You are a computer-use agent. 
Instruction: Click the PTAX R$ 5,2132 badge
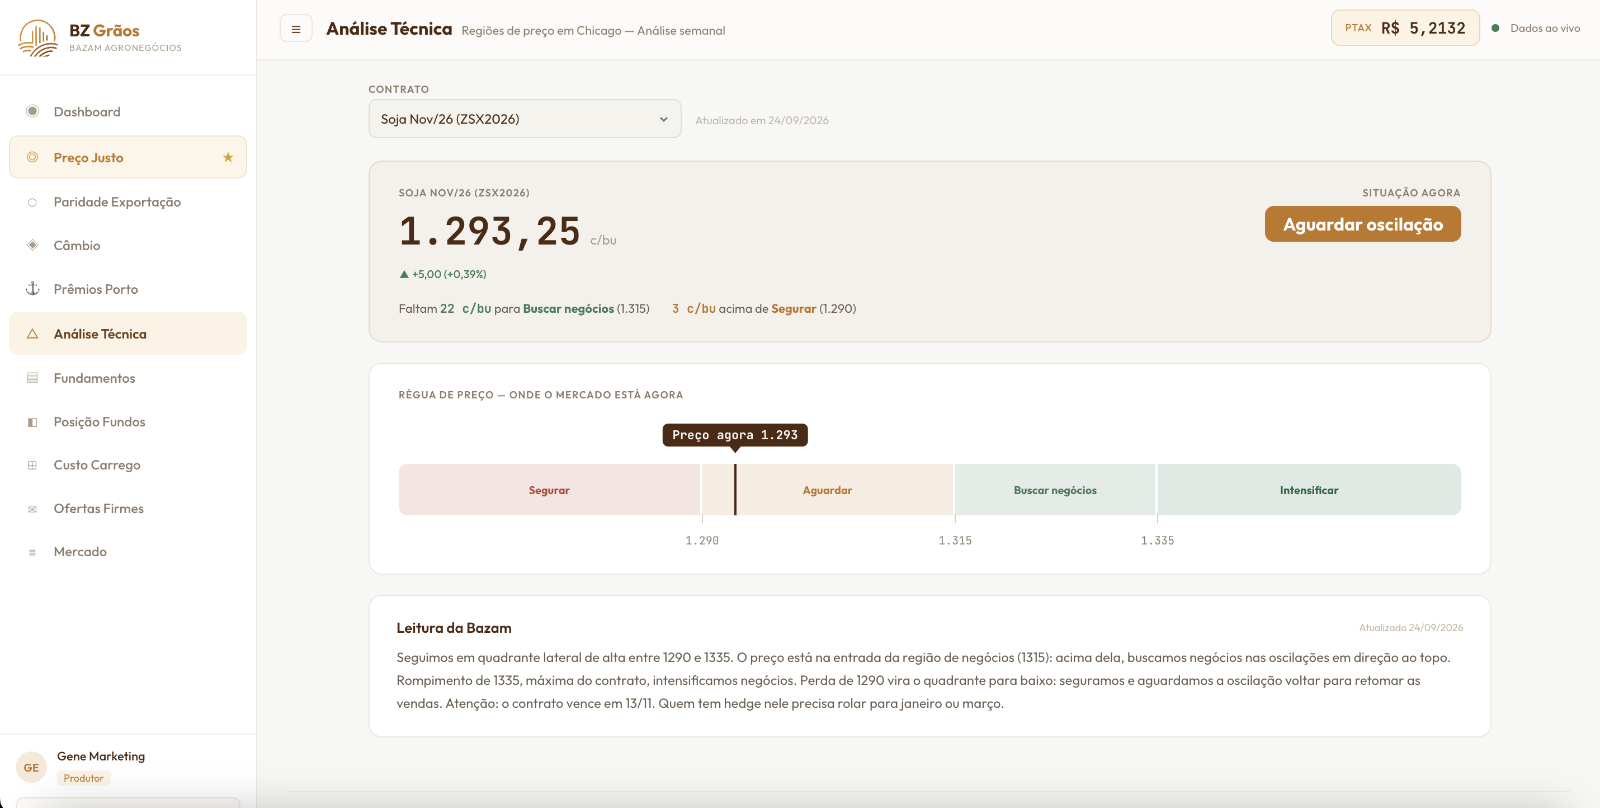(1405, 28)
